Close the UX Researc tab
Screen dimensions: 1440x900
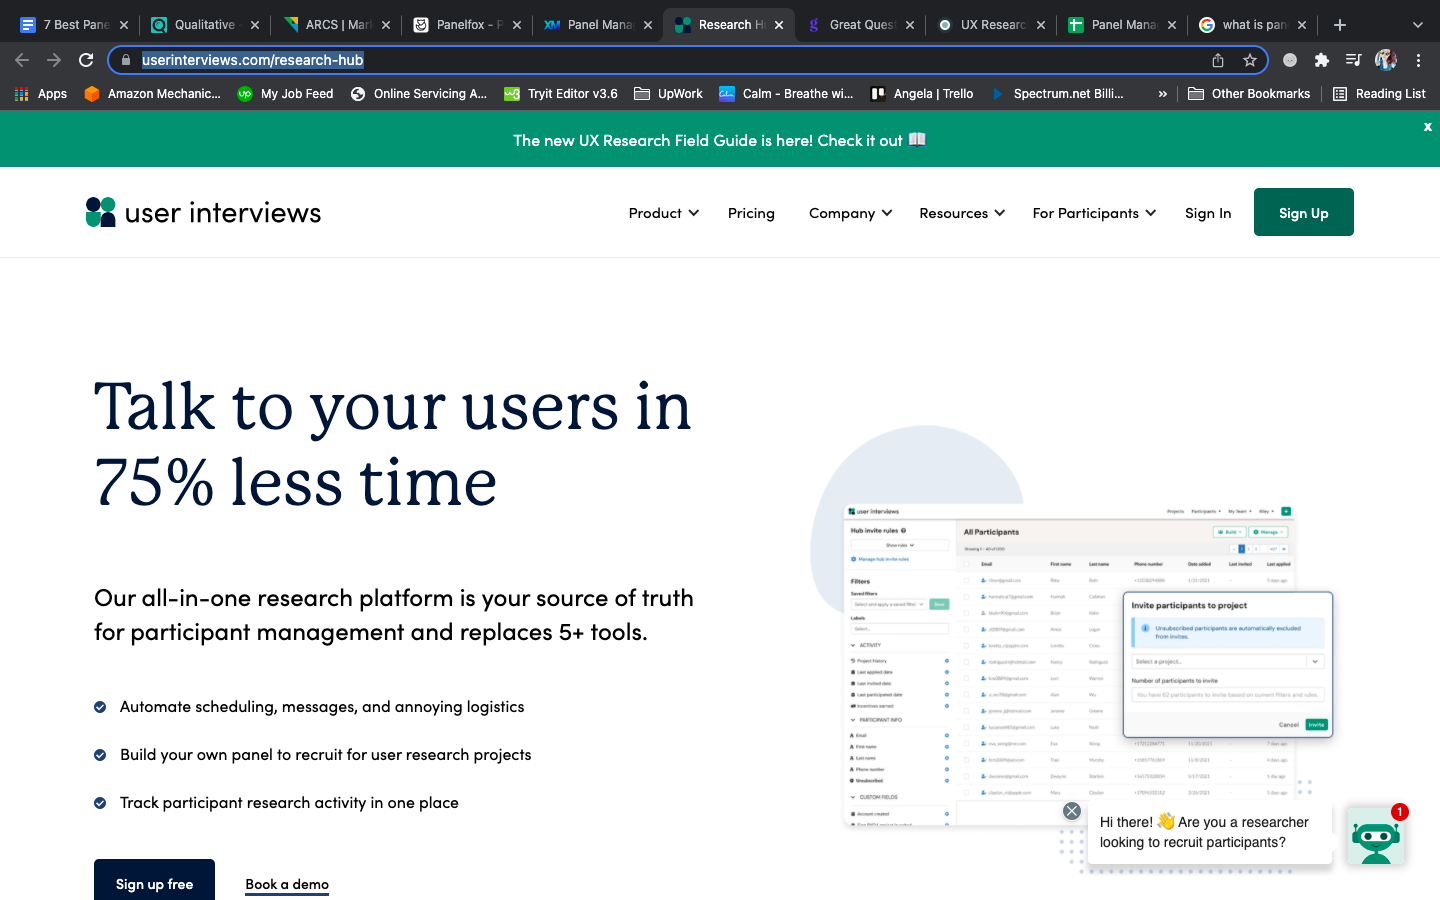(x=1041, y=25)
